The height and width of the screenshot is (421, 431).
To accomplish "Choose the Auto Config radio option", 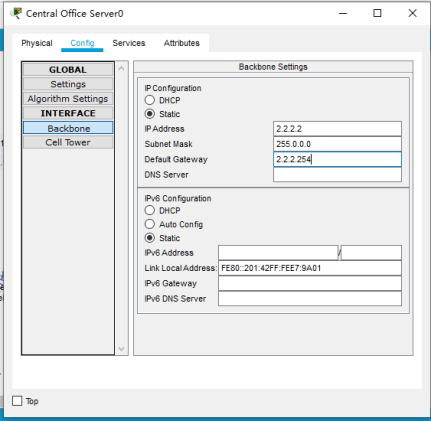I will [x=150, y=224].
